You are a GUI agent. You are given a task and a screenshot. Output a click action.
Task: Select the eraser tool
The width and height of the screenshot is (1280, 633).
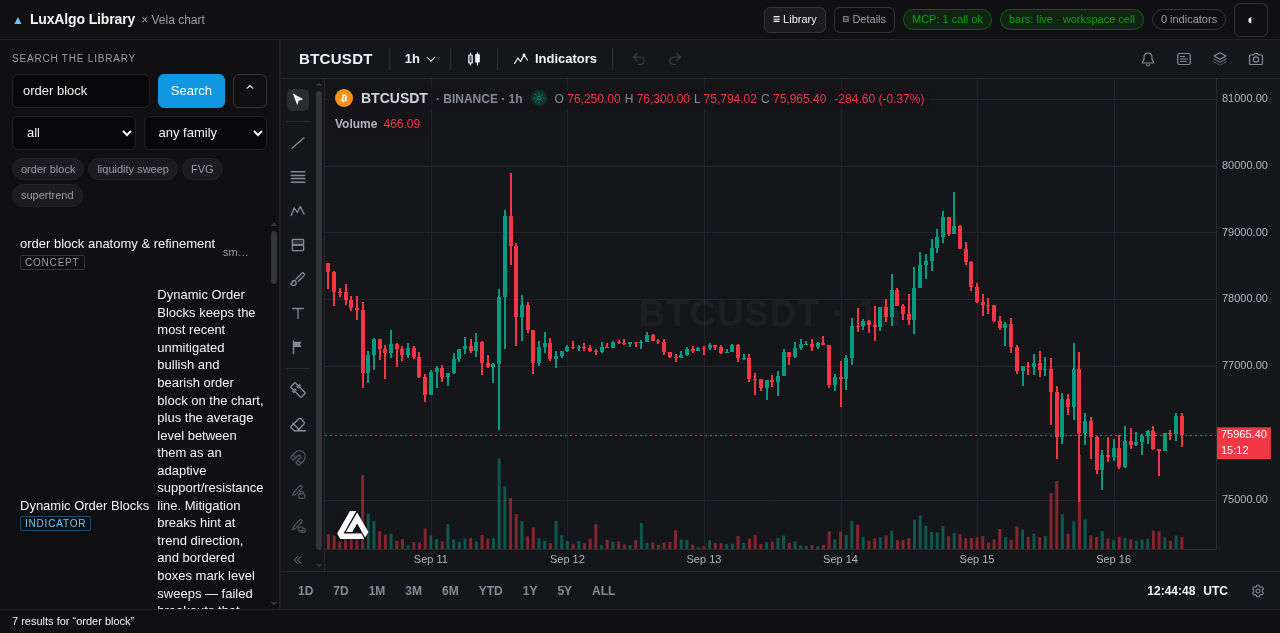[x=298, y=424]
